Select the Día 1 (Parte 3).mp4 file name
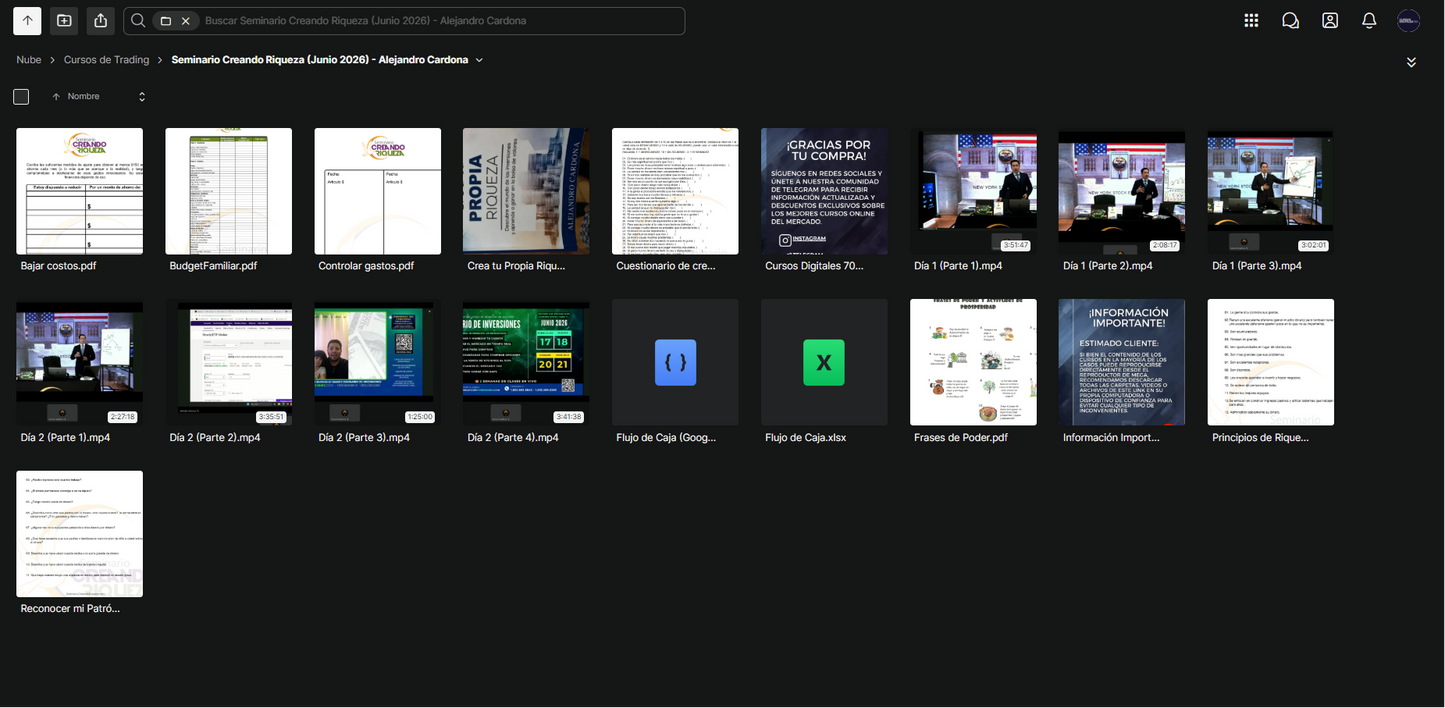The width and height of the screenshot is (1445, 708). point(1257,266)
